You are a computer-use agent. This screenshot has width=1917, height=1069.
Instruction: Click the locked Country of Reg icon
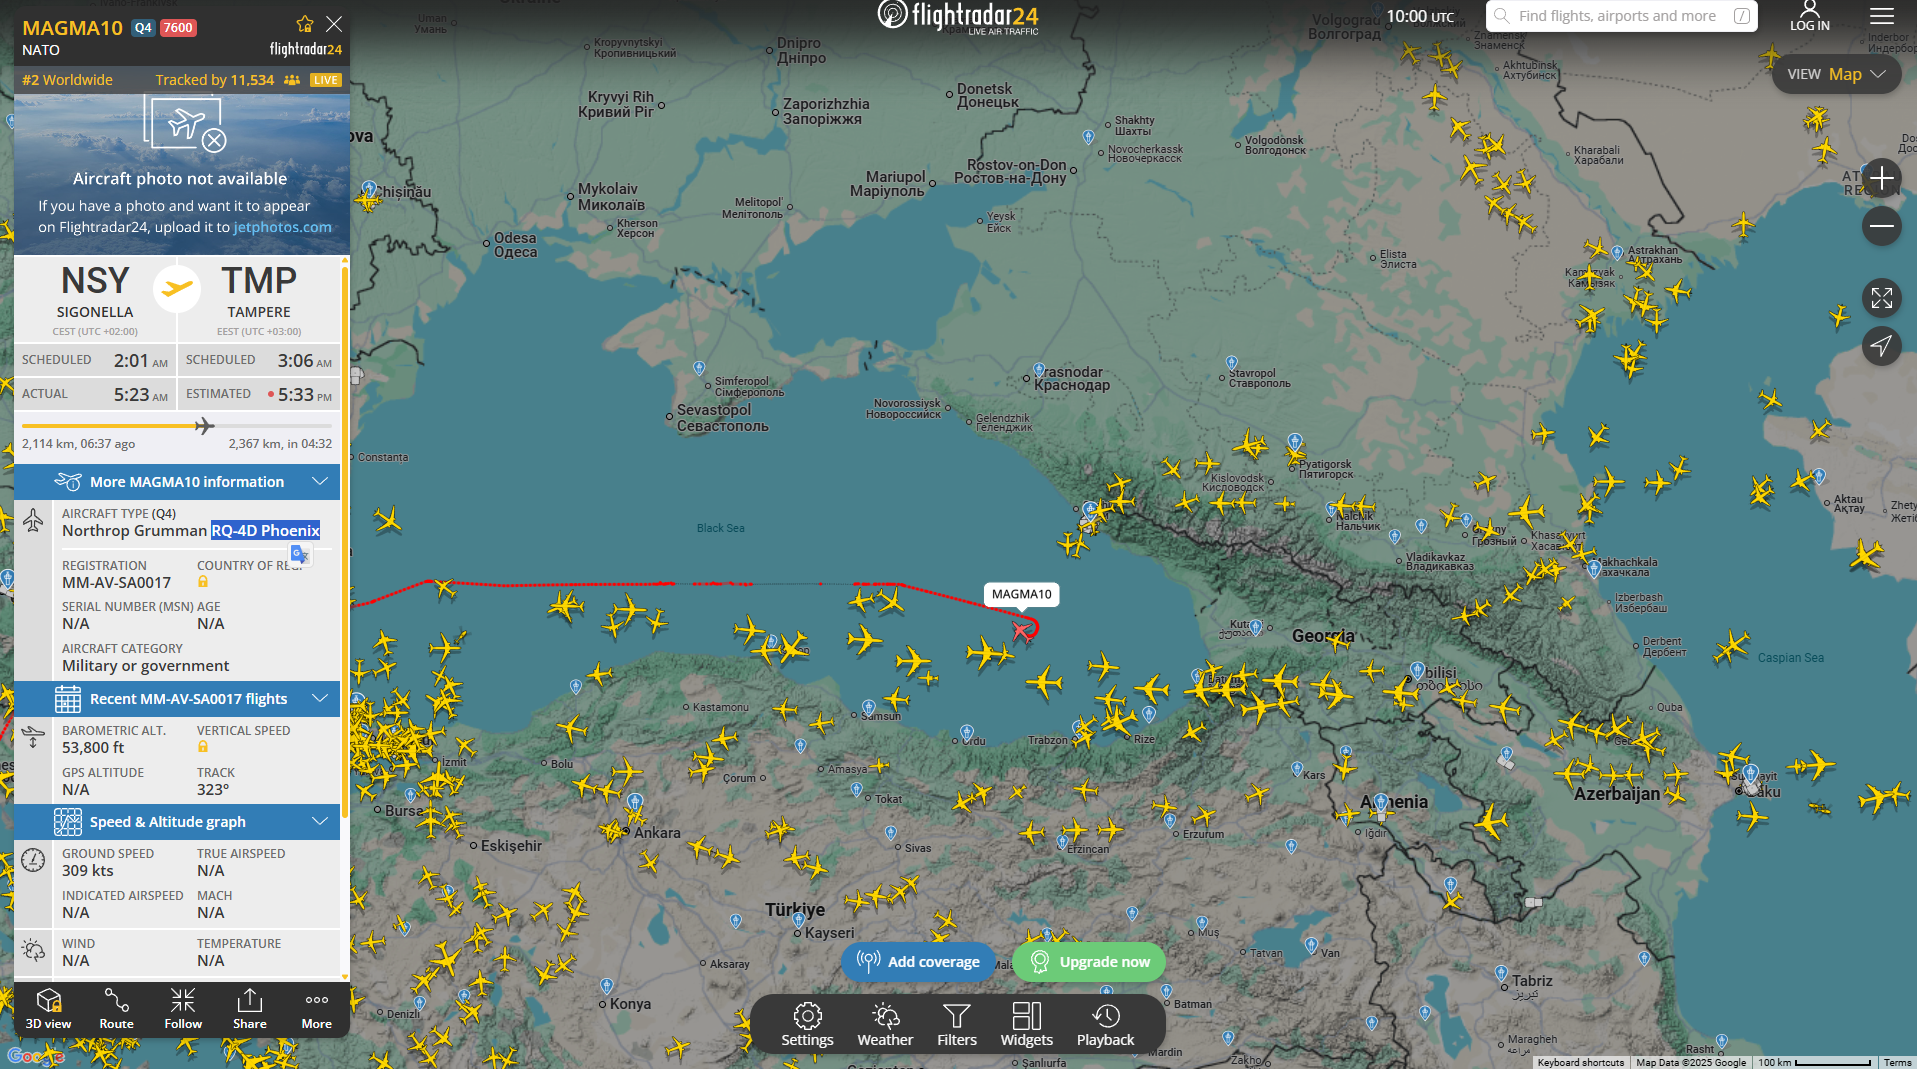coord(203,582)
